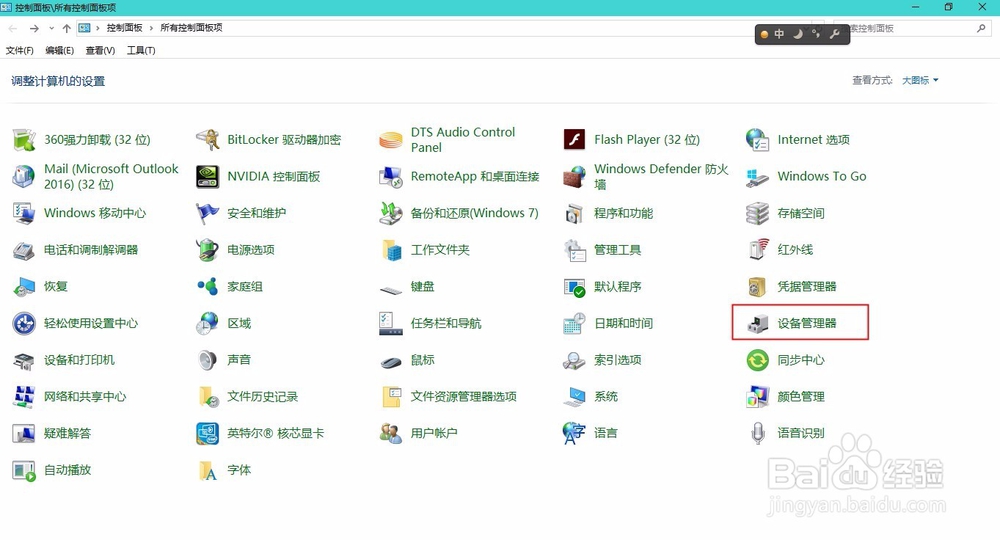Open the recent locations dropdown arrow

point(52,28)
